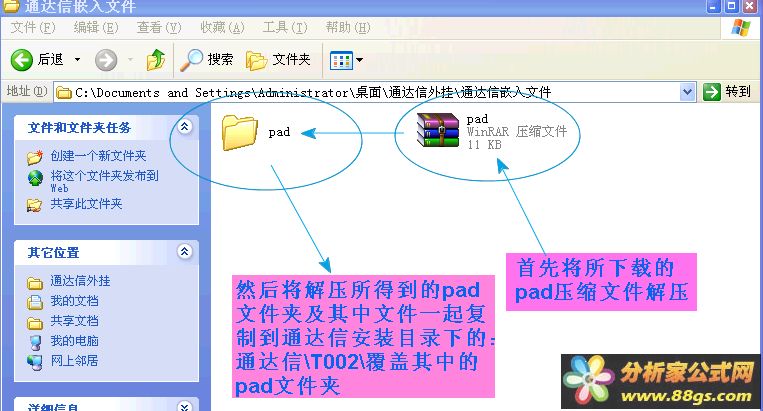Click the green Go (转到) arrow button
This screenshot has width=763, height=411.
(x=711, y=92)
